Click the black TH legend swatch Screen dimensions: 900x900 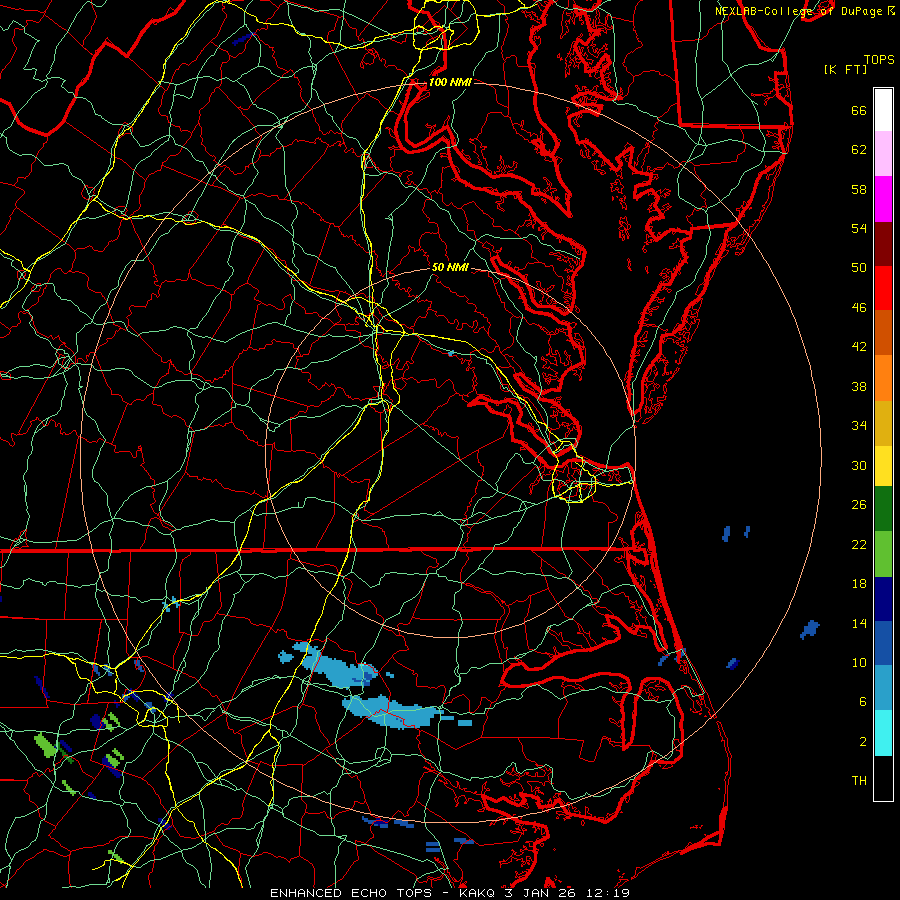pos(883,778)
